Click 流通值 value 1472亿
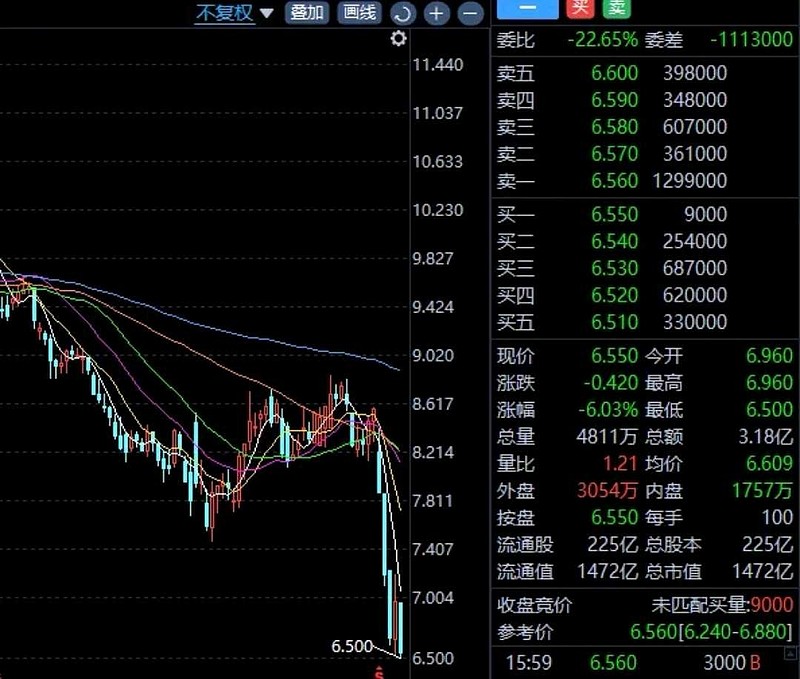The height and width of the screenshot is (679, 800). coord(607,572)
